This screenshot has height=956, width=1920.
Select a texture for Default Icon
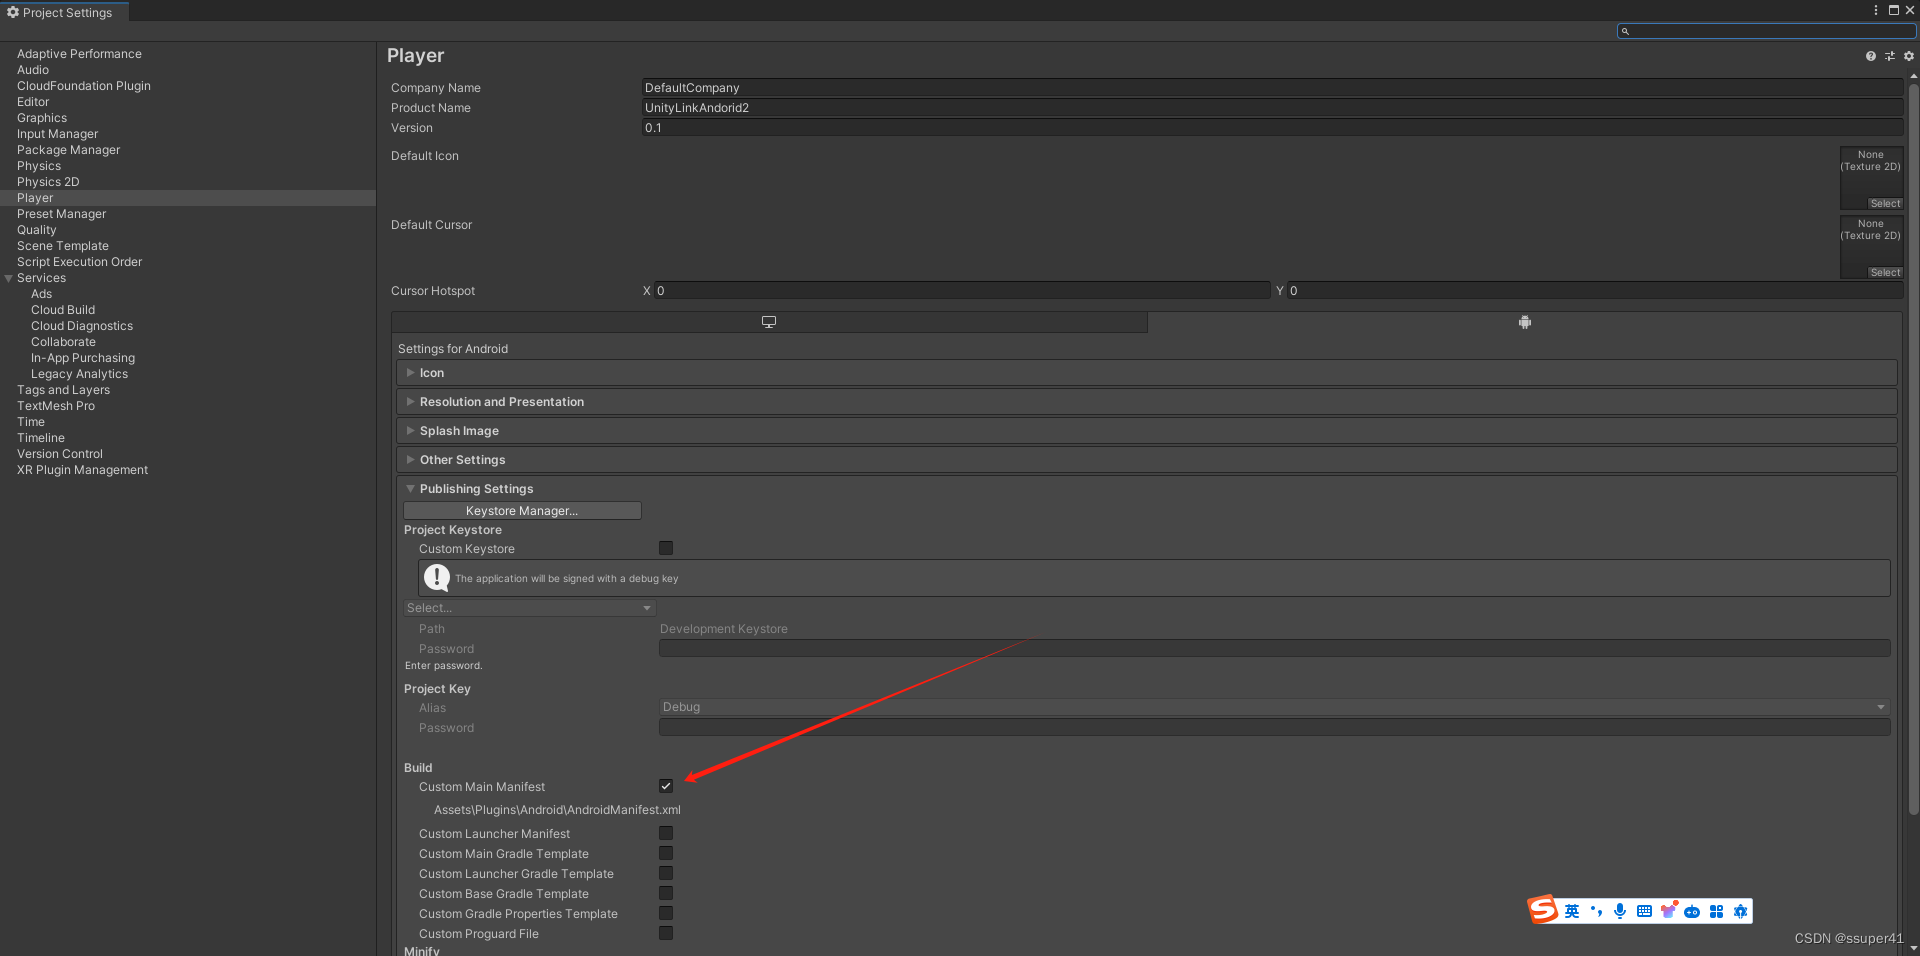tap(1885, 203)
